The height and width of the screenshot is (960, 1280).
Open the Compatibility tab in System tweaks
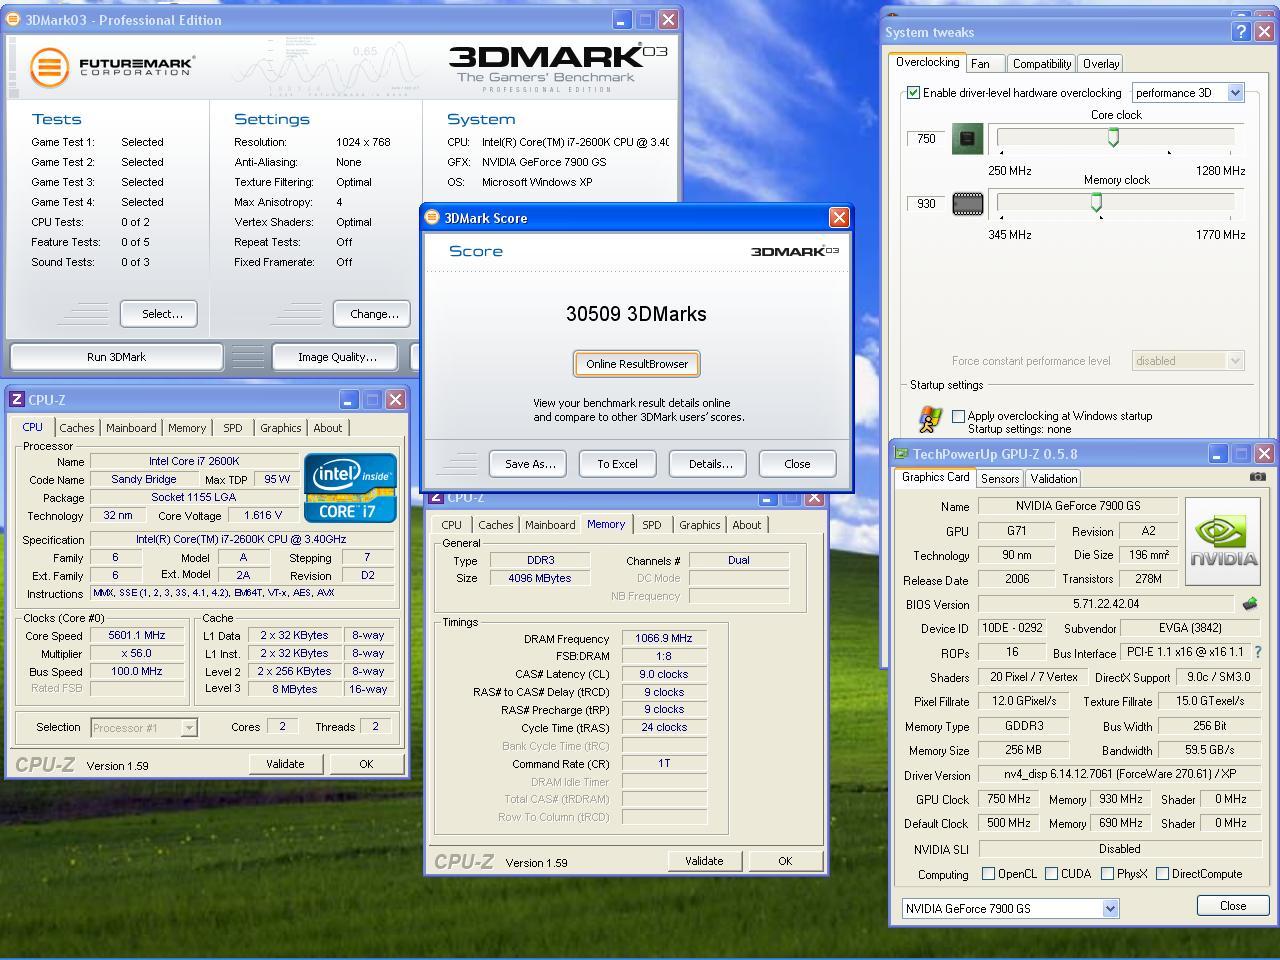pos(1041,63)
